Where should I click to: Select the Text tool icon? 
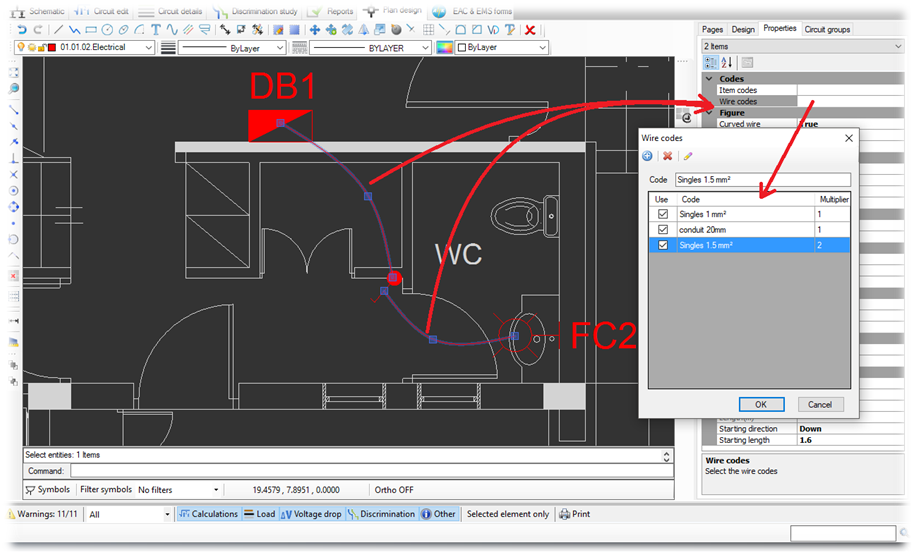pyautogui.click(x=156, y=29)
